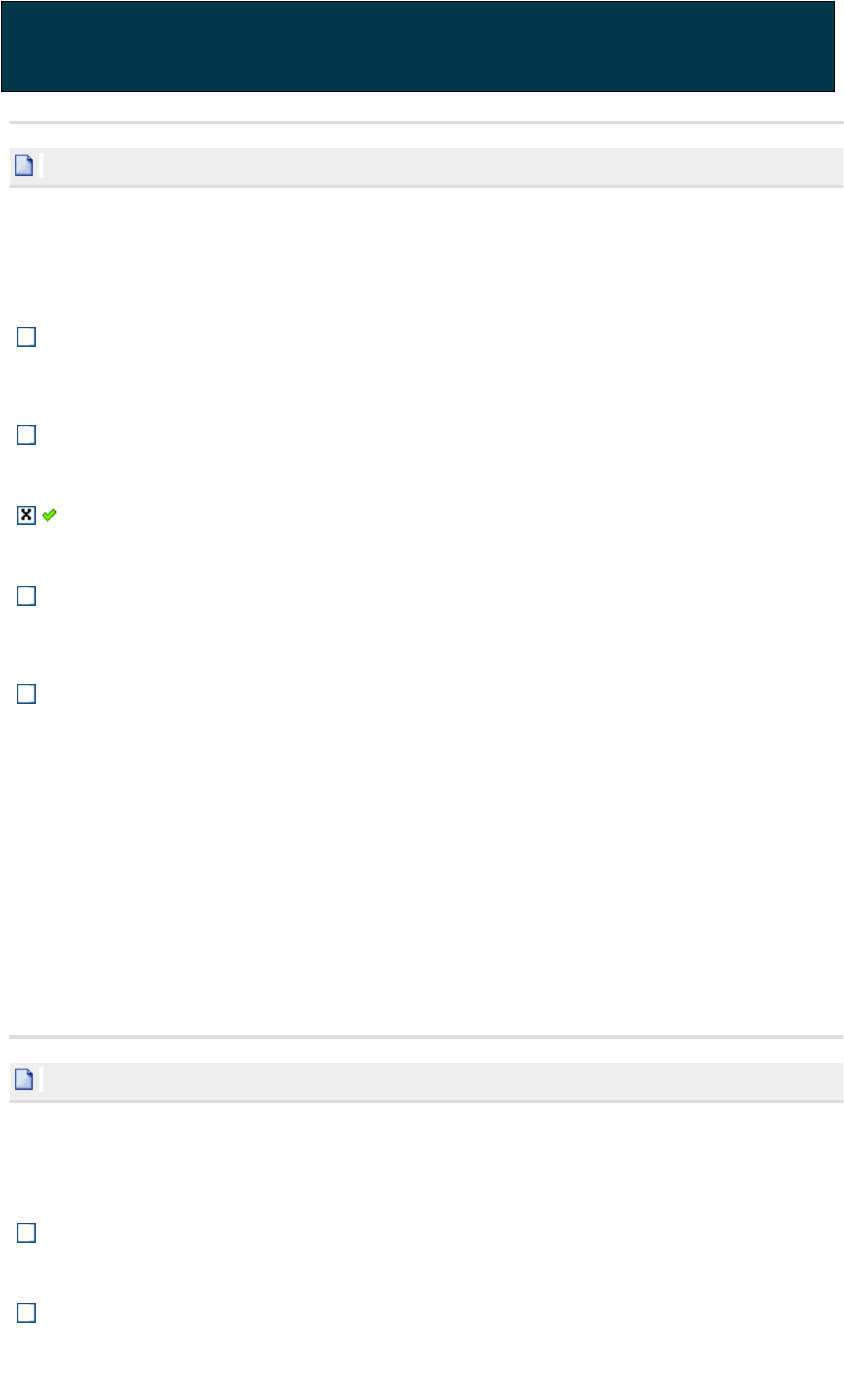844x1381 pixels.
Task: Click the divider line above the lower question bar
Action: (426, 1037)
